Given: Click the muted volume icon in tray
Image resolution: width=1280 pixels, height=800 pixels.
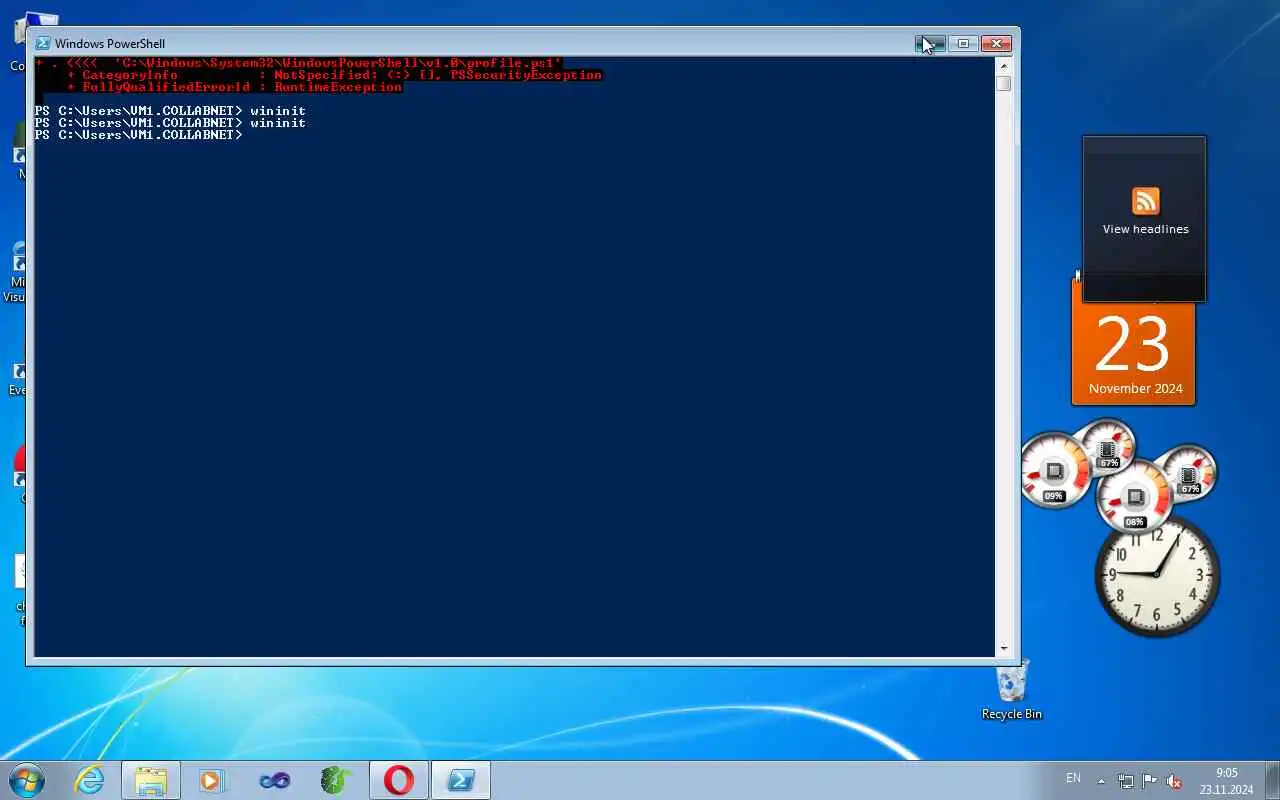Looking at the screenshot, I should [1174, 781].
